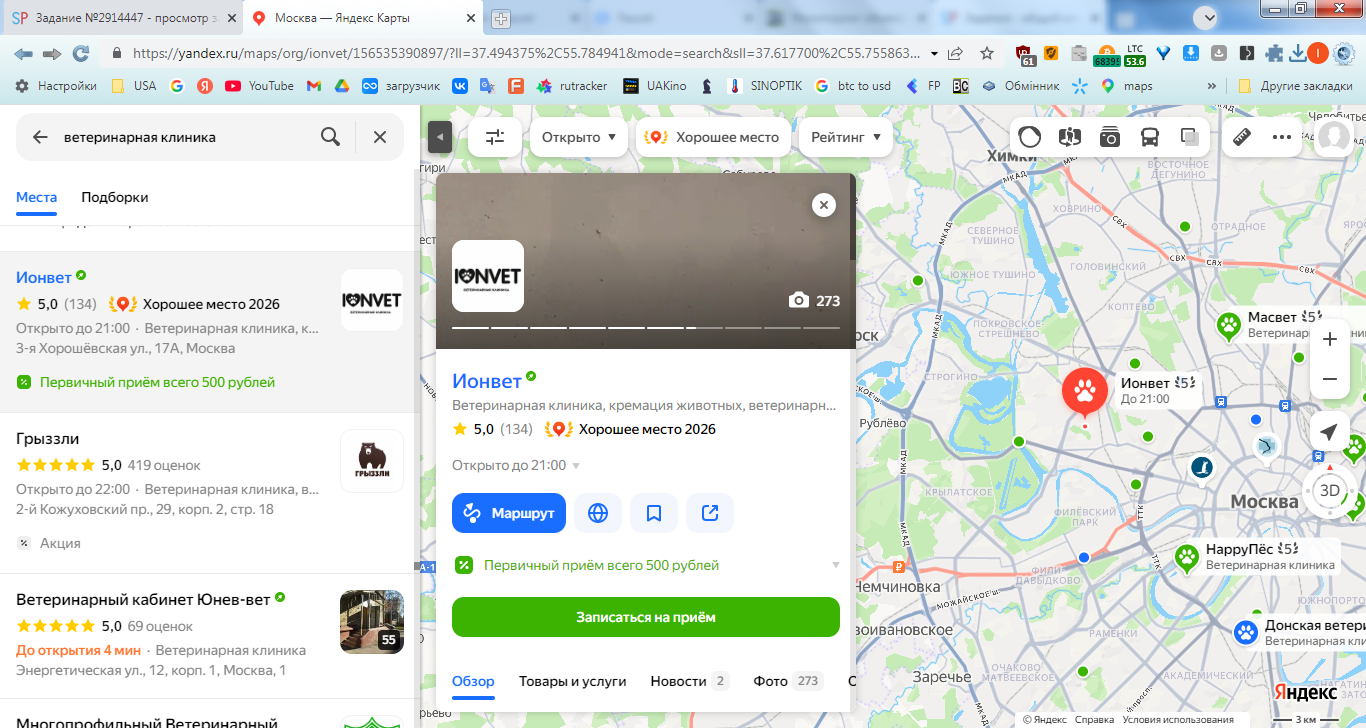Open the search filters settings icon
The width and height of the screenshot is (1366, 728).
tap(495, 137)
